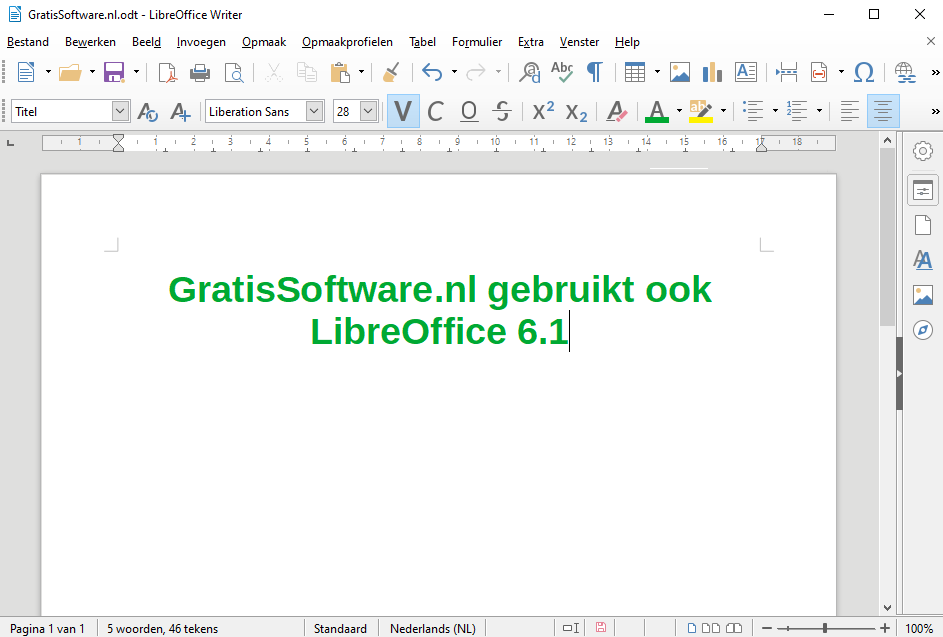The image size is (943, 637).
Task: Open Find and Replace tool
Action: coord(530,72)
